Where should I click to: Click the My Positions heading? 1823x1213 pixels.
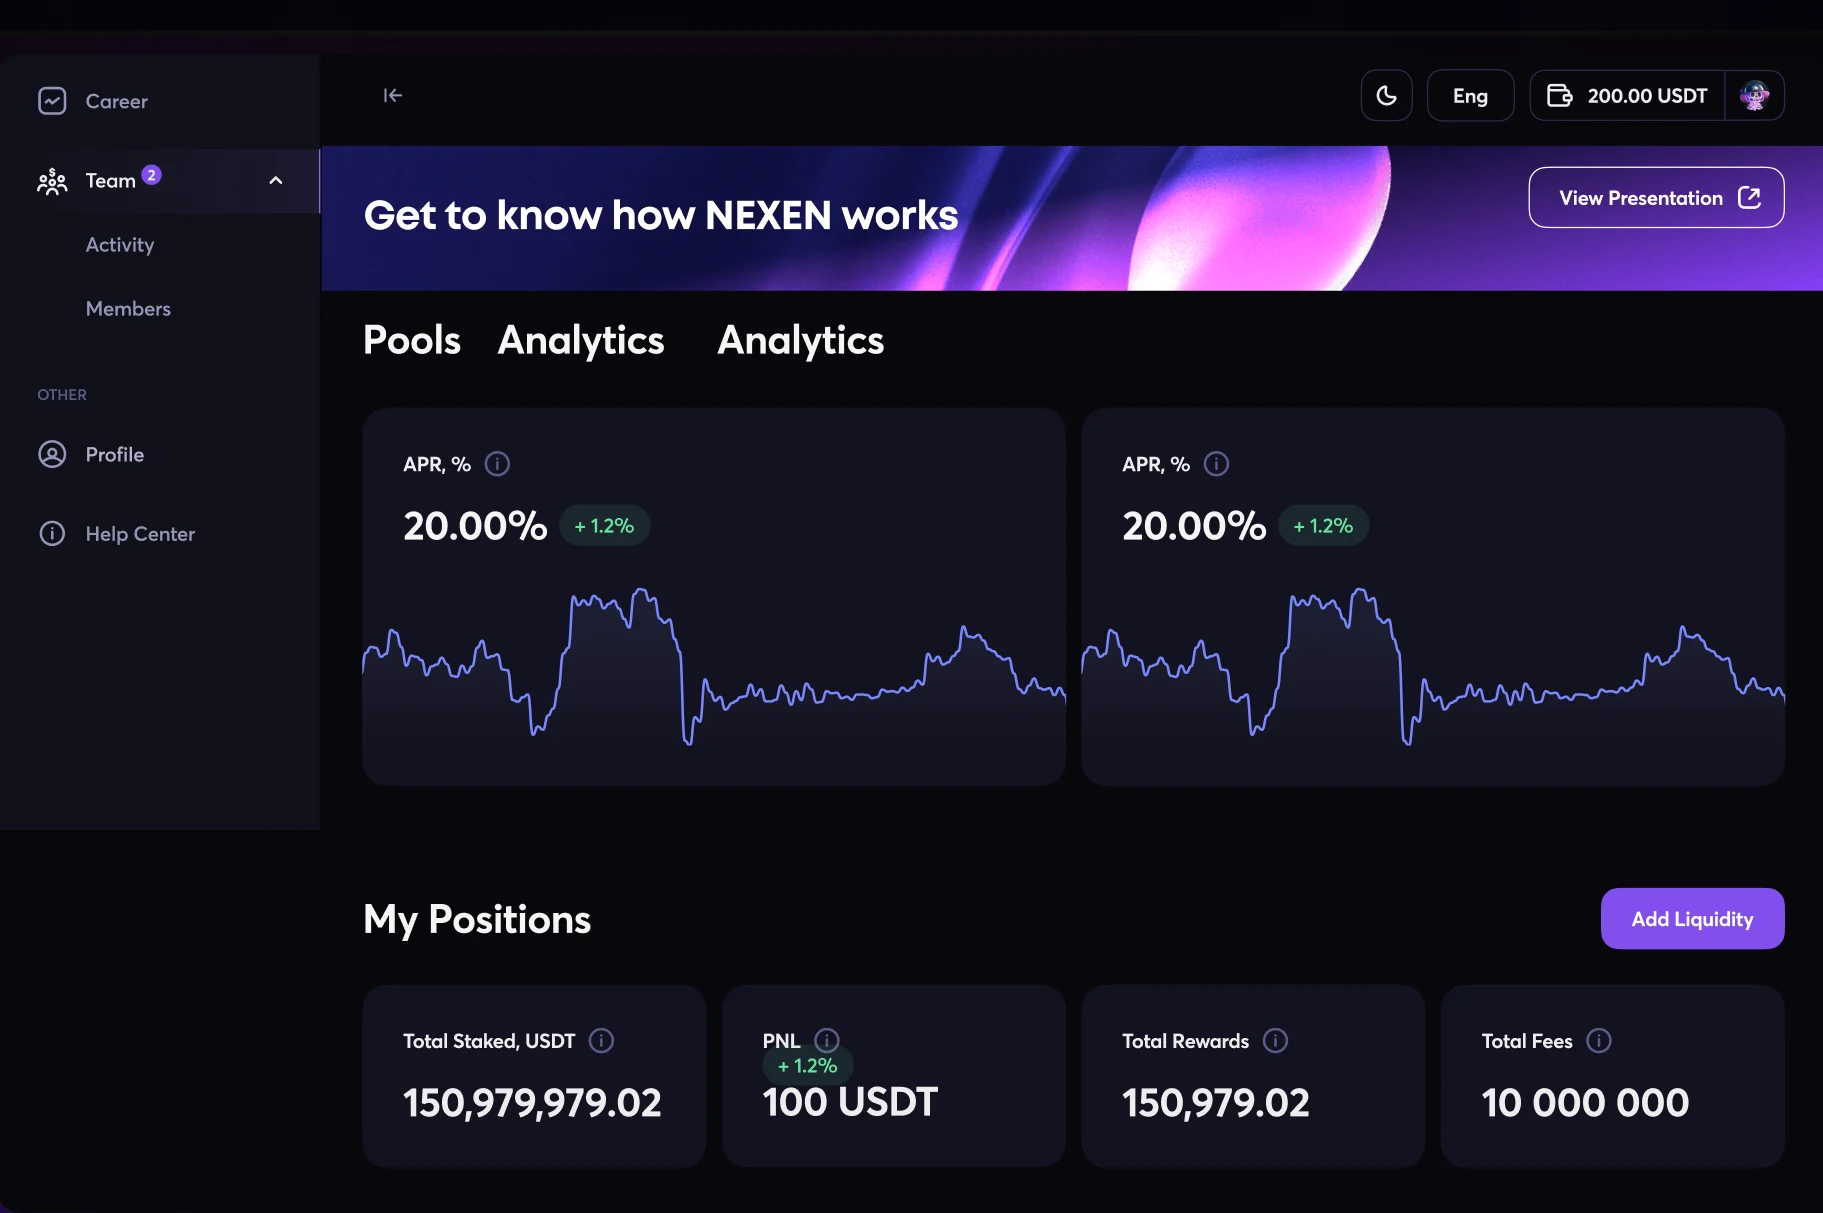coord(477,919)
